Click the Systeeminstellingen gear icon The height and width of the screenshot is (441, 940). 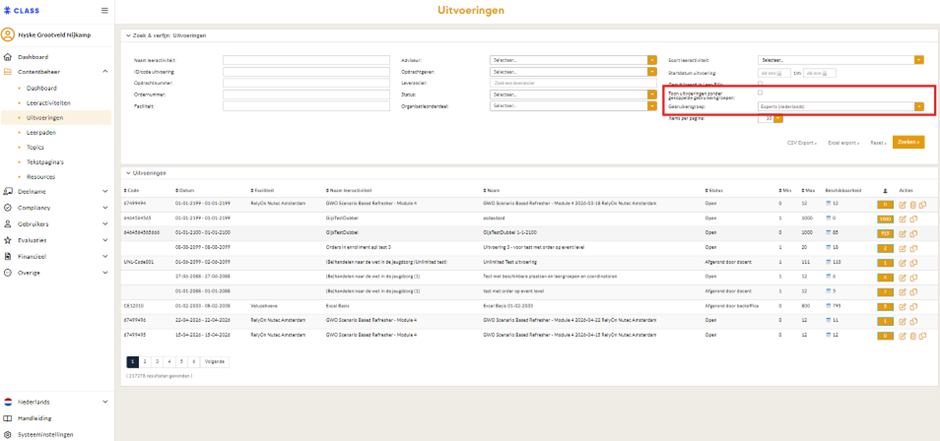point(8,435)
